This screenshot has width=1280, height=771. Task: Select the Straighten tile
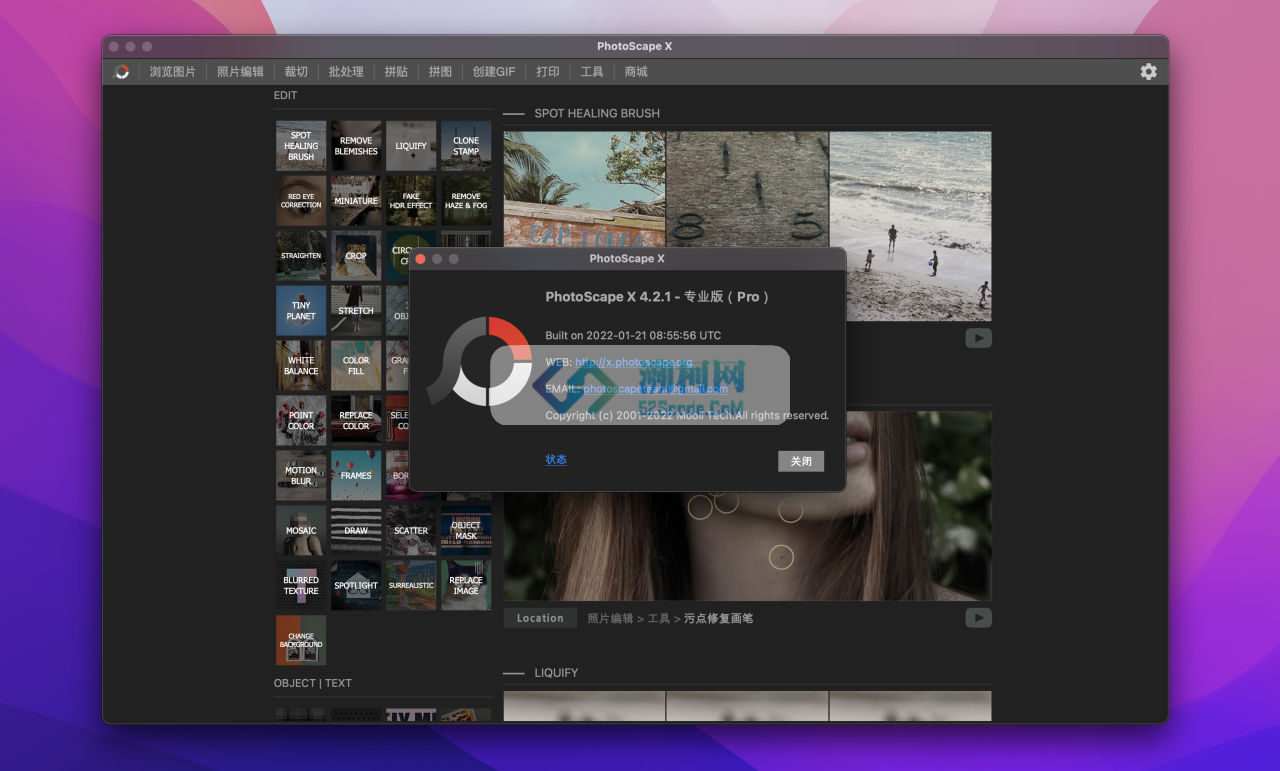click(301, 256)
